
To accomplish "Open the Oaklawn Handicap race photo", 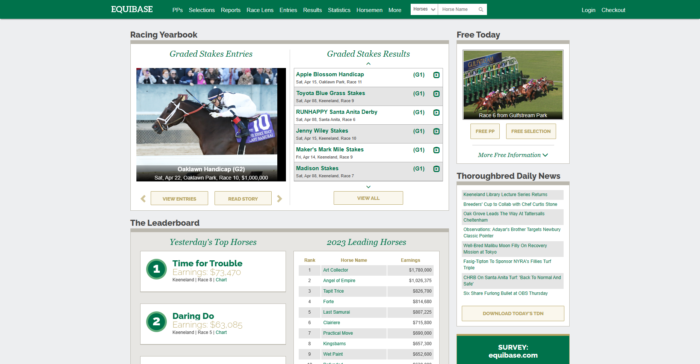I will click(211, 125).
